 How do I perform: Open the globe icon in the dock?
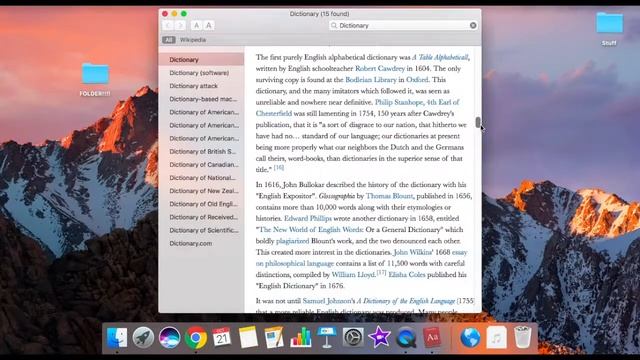470,338
